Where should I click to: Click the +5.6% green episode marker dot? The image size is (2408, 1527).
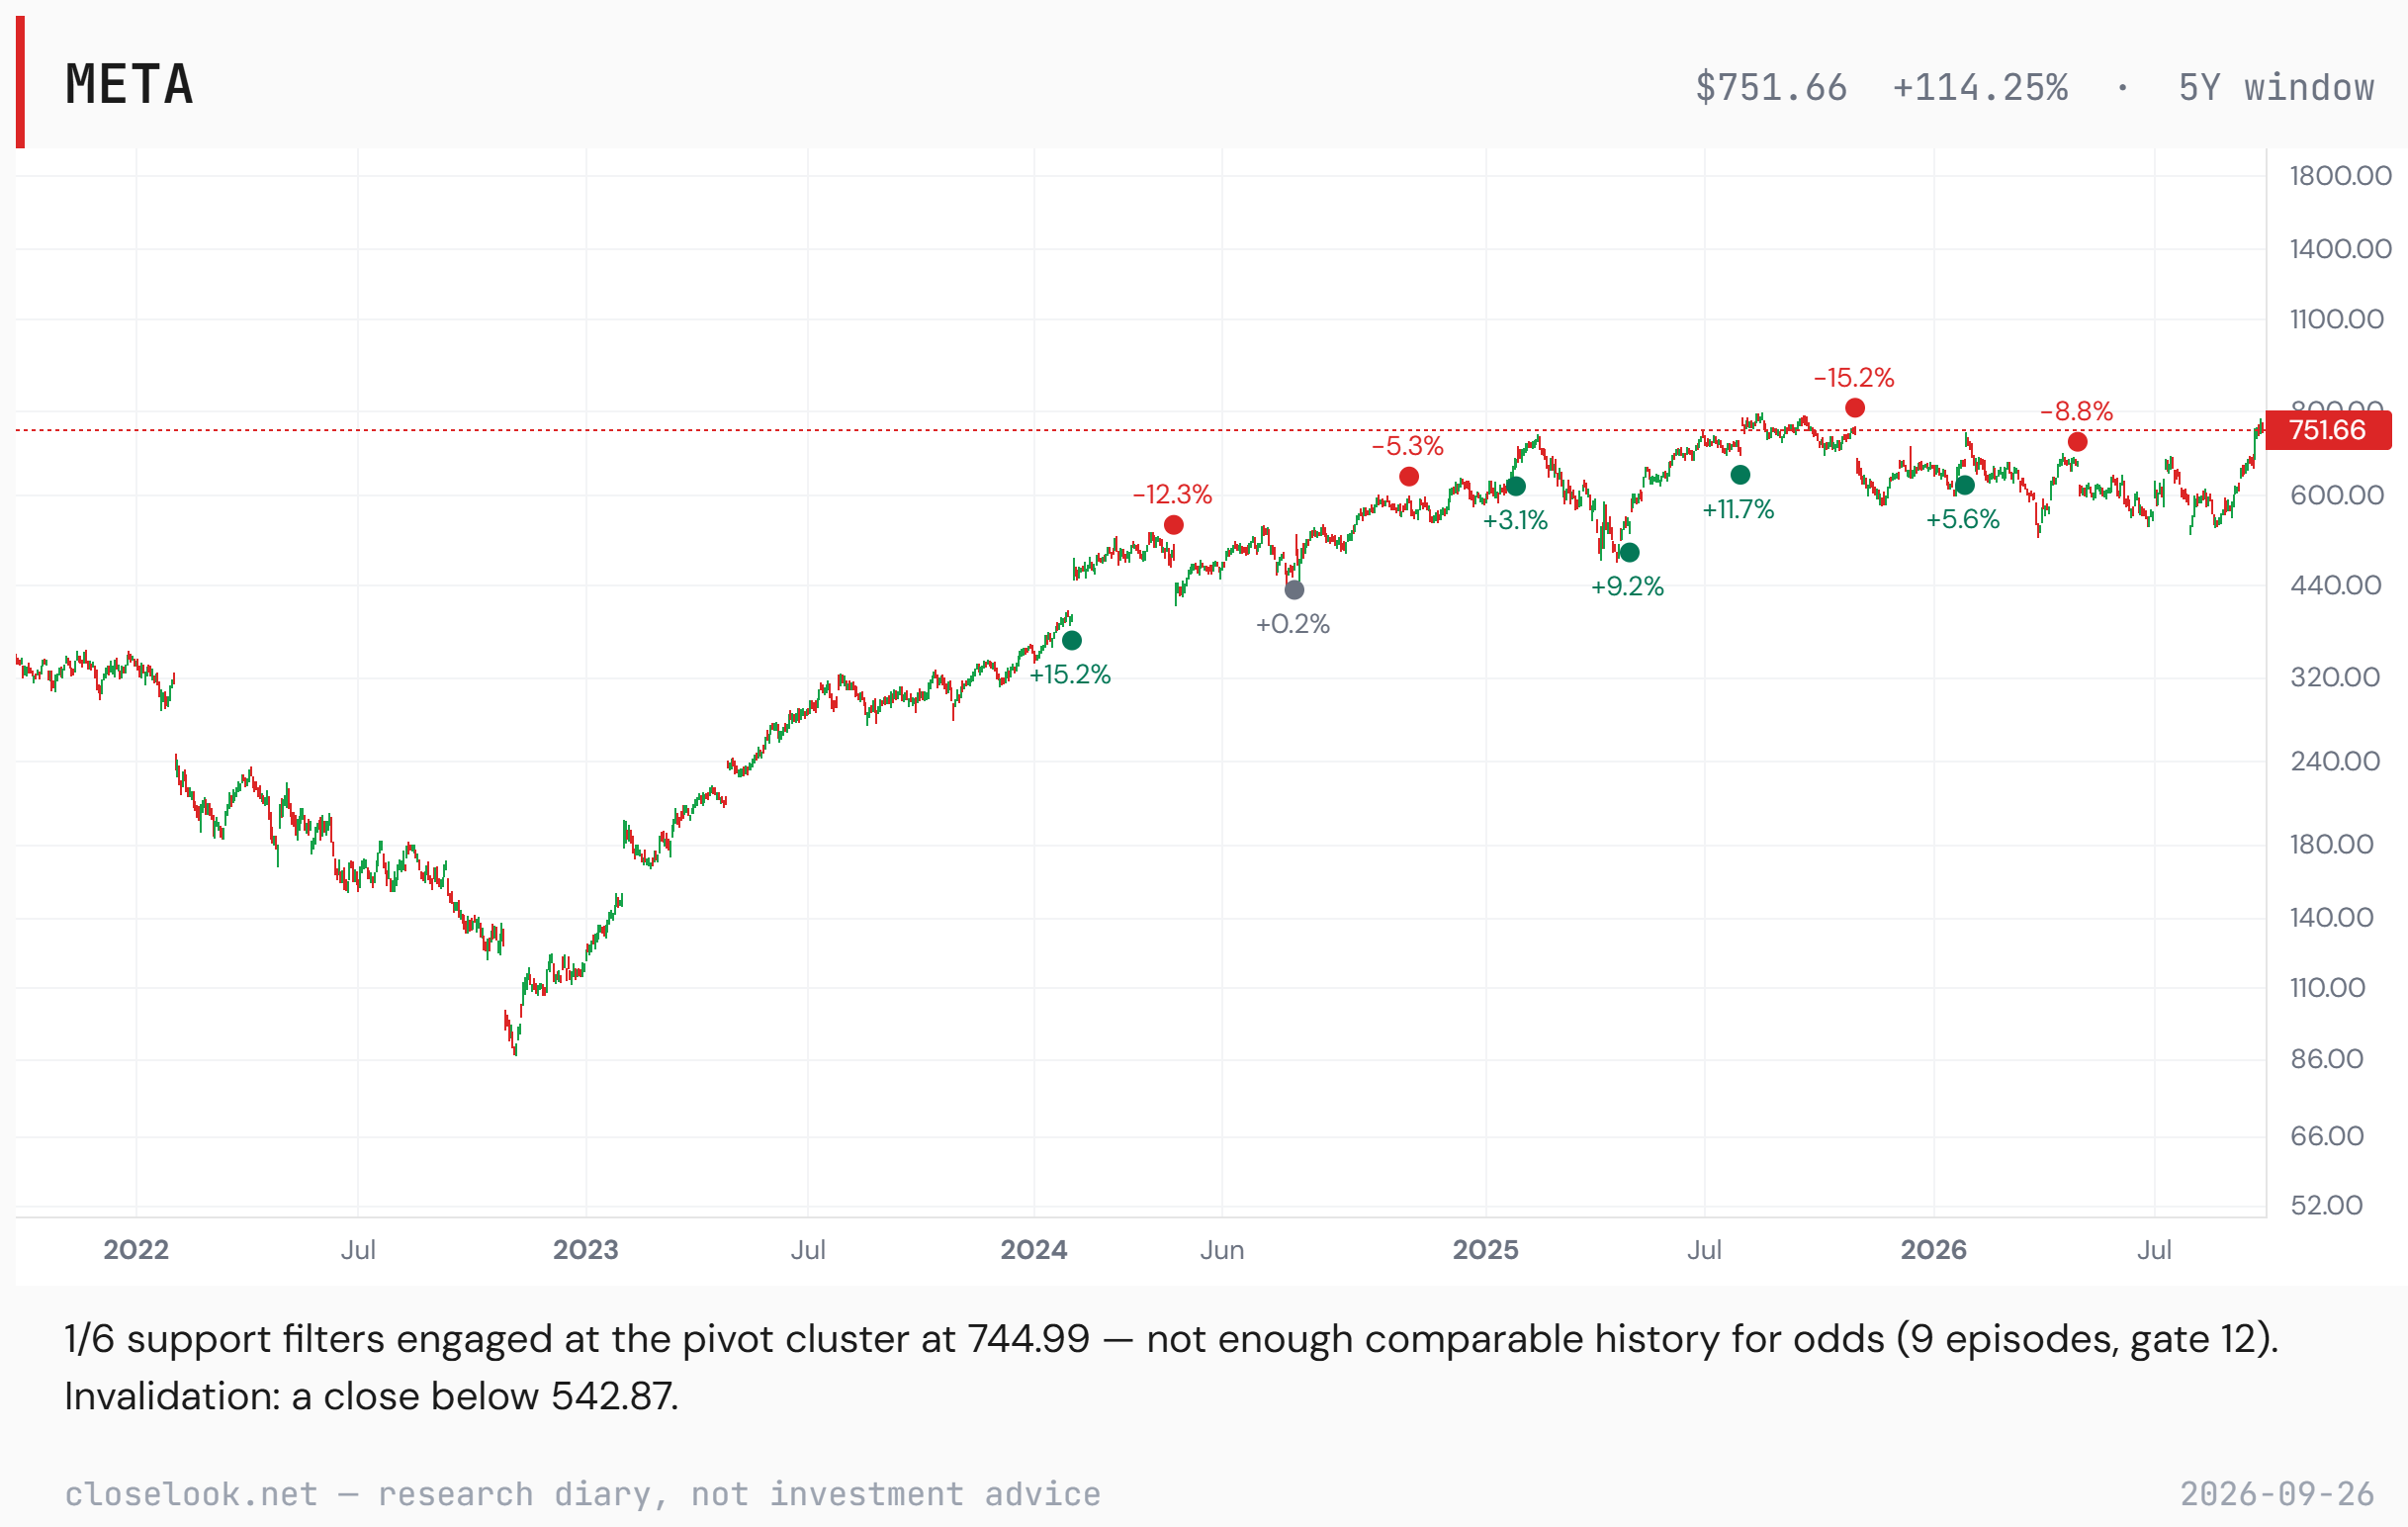point(1965,486)
